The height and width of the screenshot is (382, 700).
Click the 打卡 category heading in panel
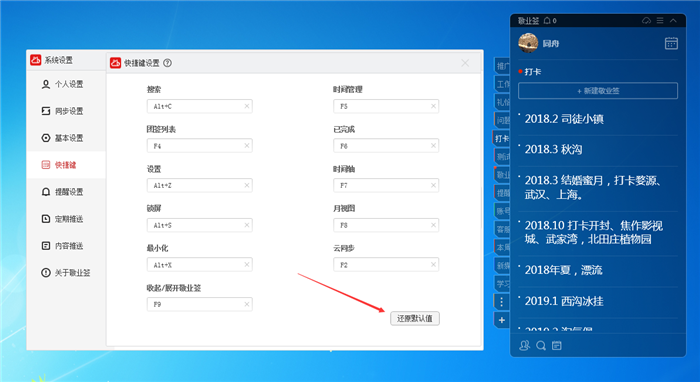(533, 71)
